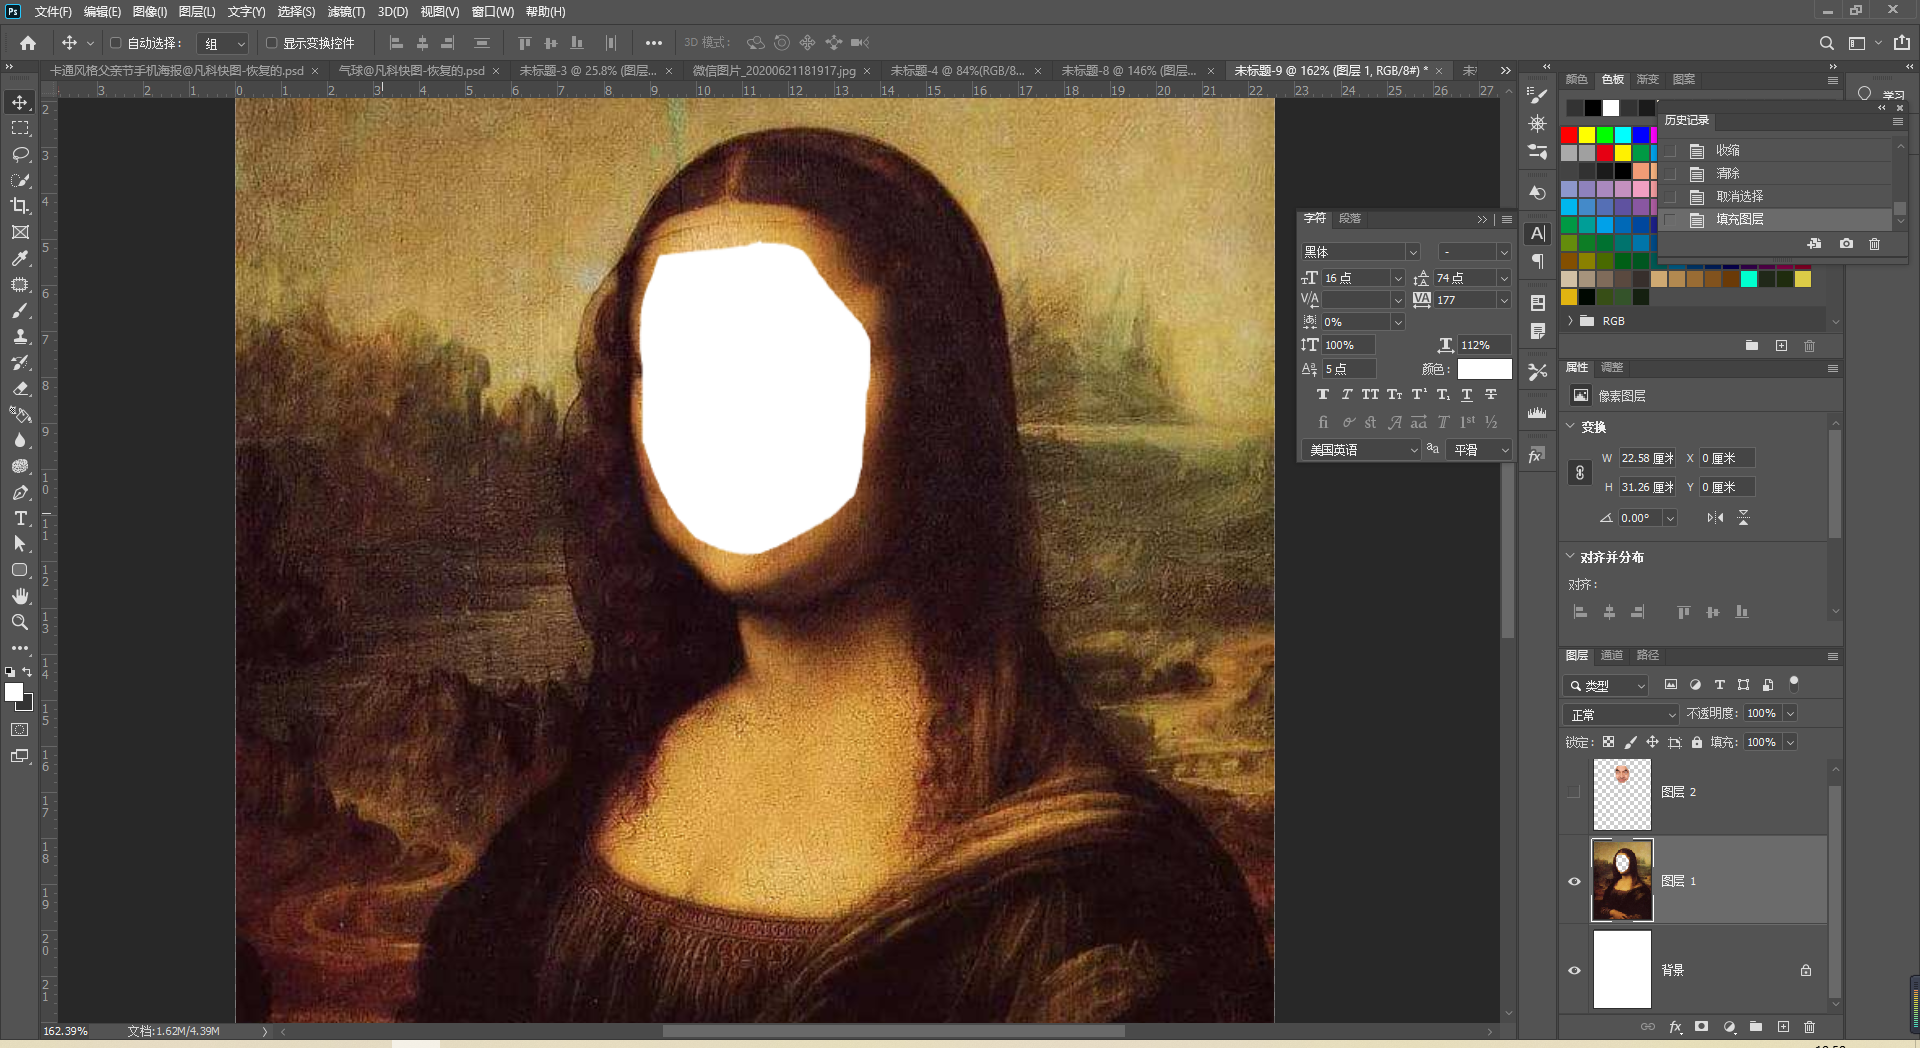This screenshot has height=1048, width=1920.
Task: Hide the 图层 1 layer
Action: (1574, 881)
